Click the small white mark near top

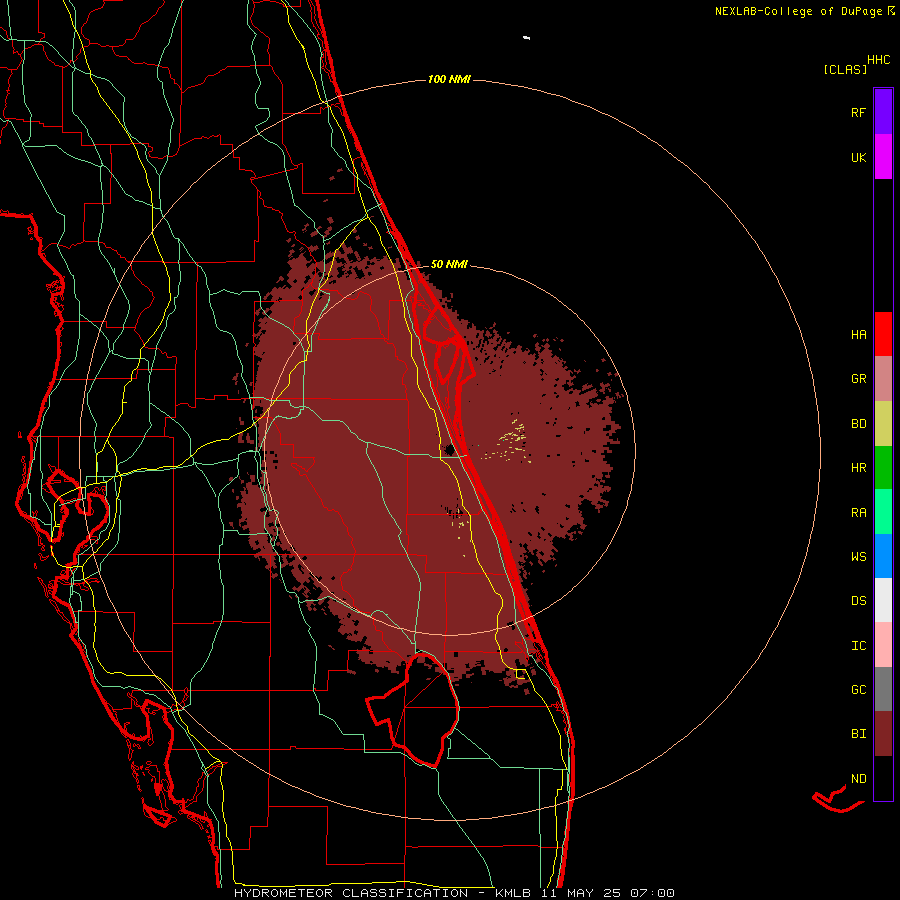pyautogui.click(x=526, y=38)
